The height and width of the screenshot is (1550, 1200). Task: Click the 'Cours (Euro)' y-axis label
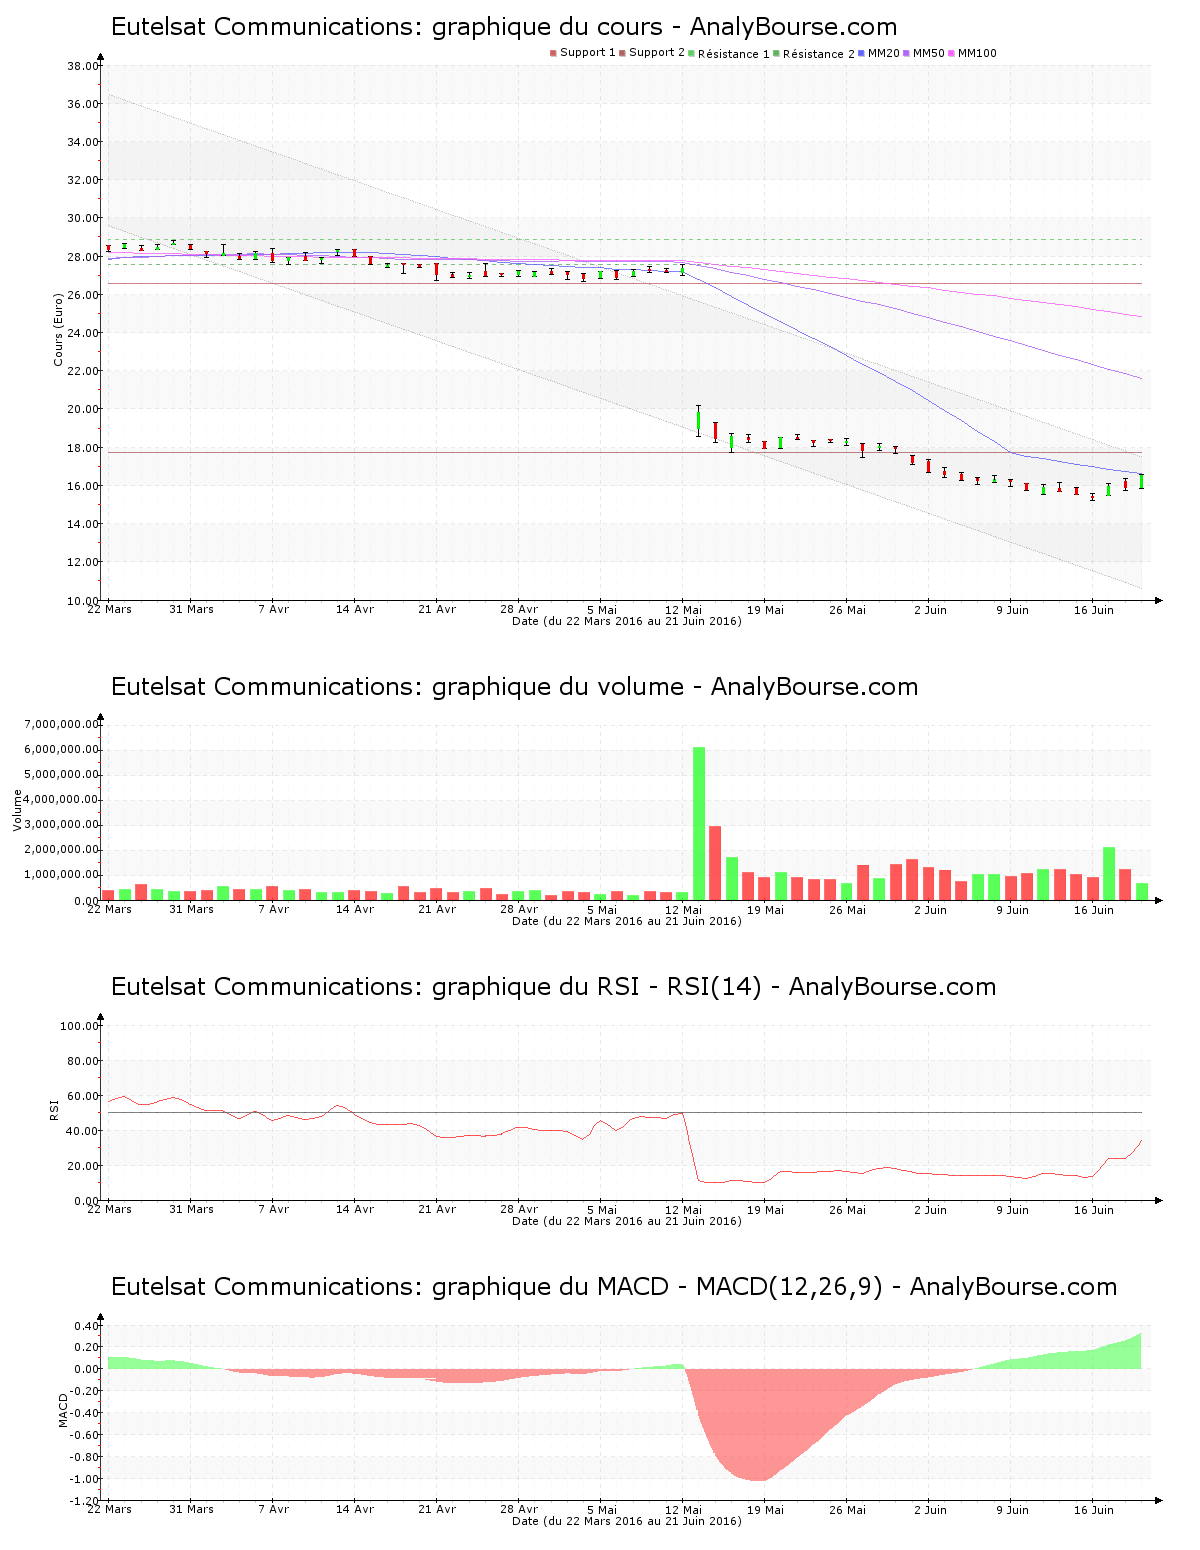[x=59, y=329]
